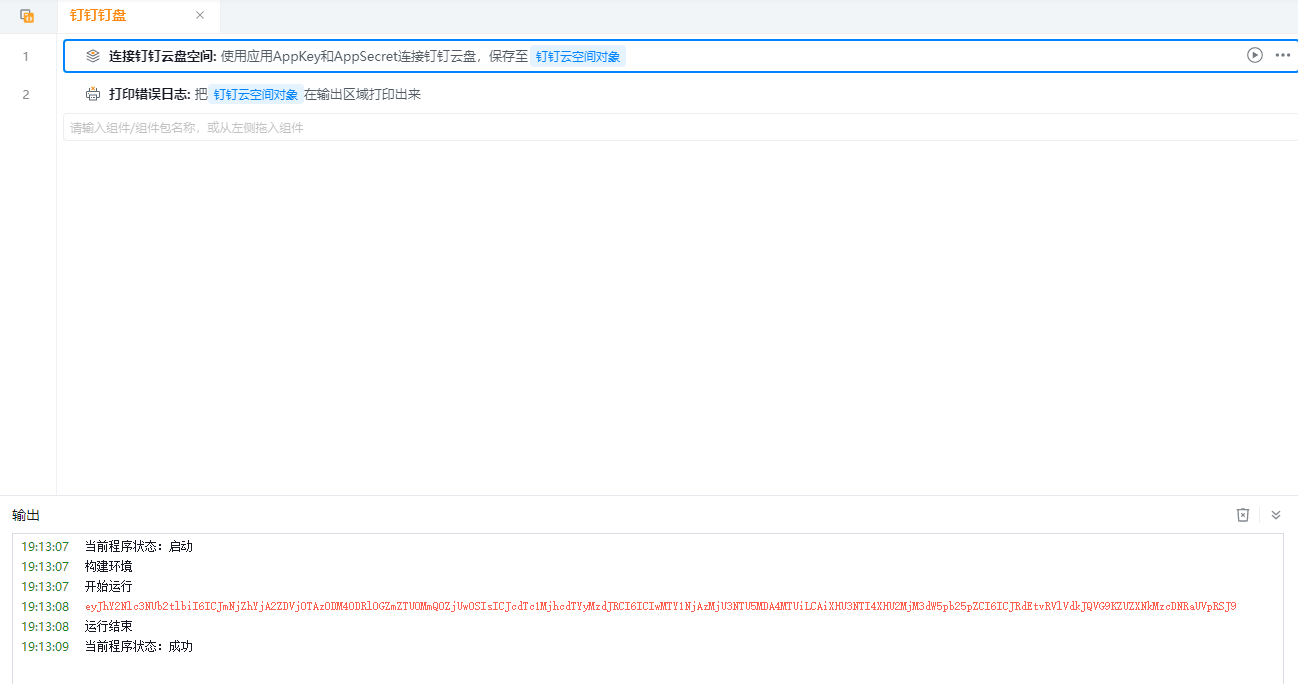The width and height of the screenshot is (1298, 684).
Task: Select line number 2 in gutter
Action: click(x=26, y=94)
